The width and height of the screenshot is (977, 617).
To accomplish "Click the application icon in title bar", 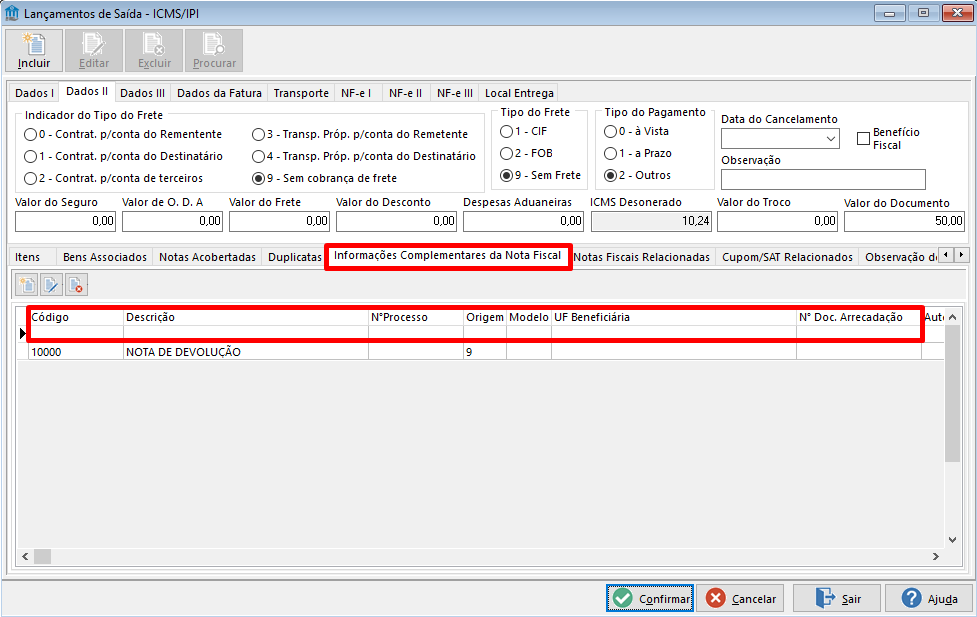I will pos(12,13).
